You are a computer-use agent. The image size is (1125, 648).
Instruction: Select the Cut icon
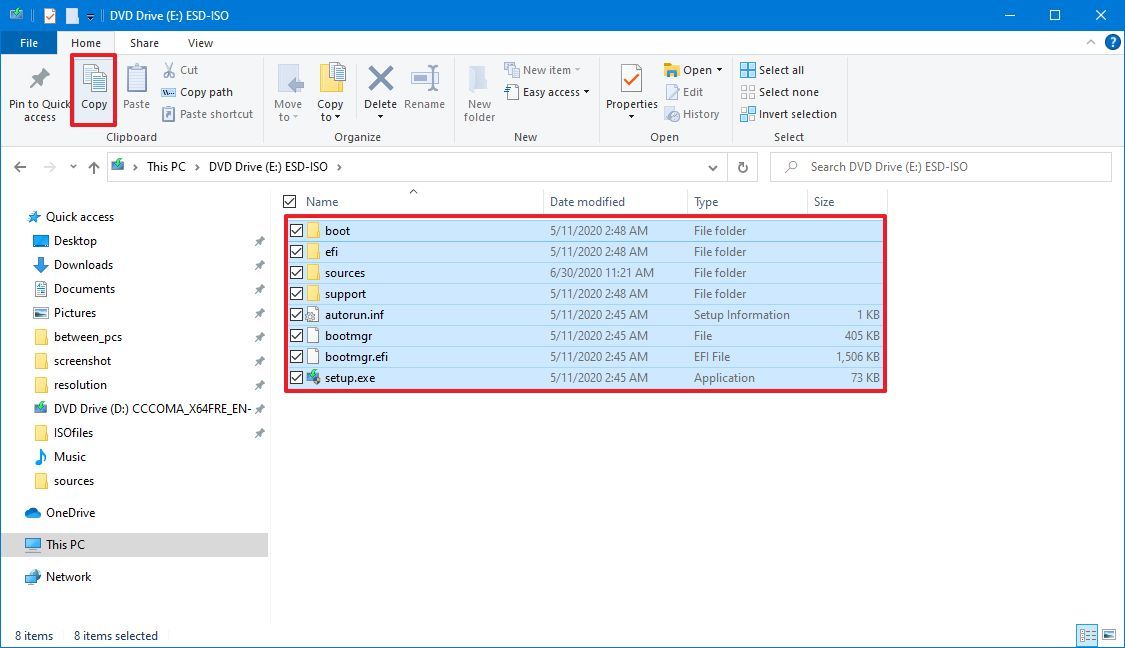(172, 69)
